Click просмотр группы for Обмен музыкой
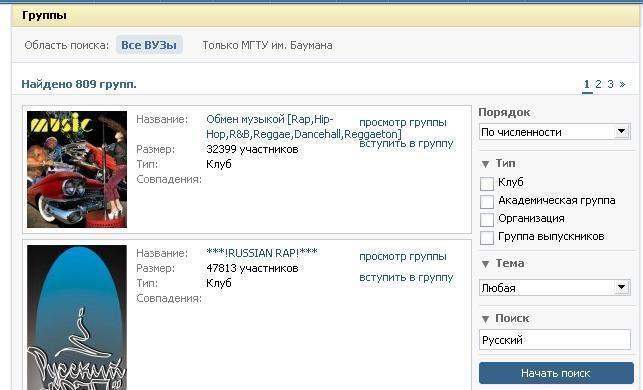This screenshot has width=643, height=390. click(x=403, y=123)
